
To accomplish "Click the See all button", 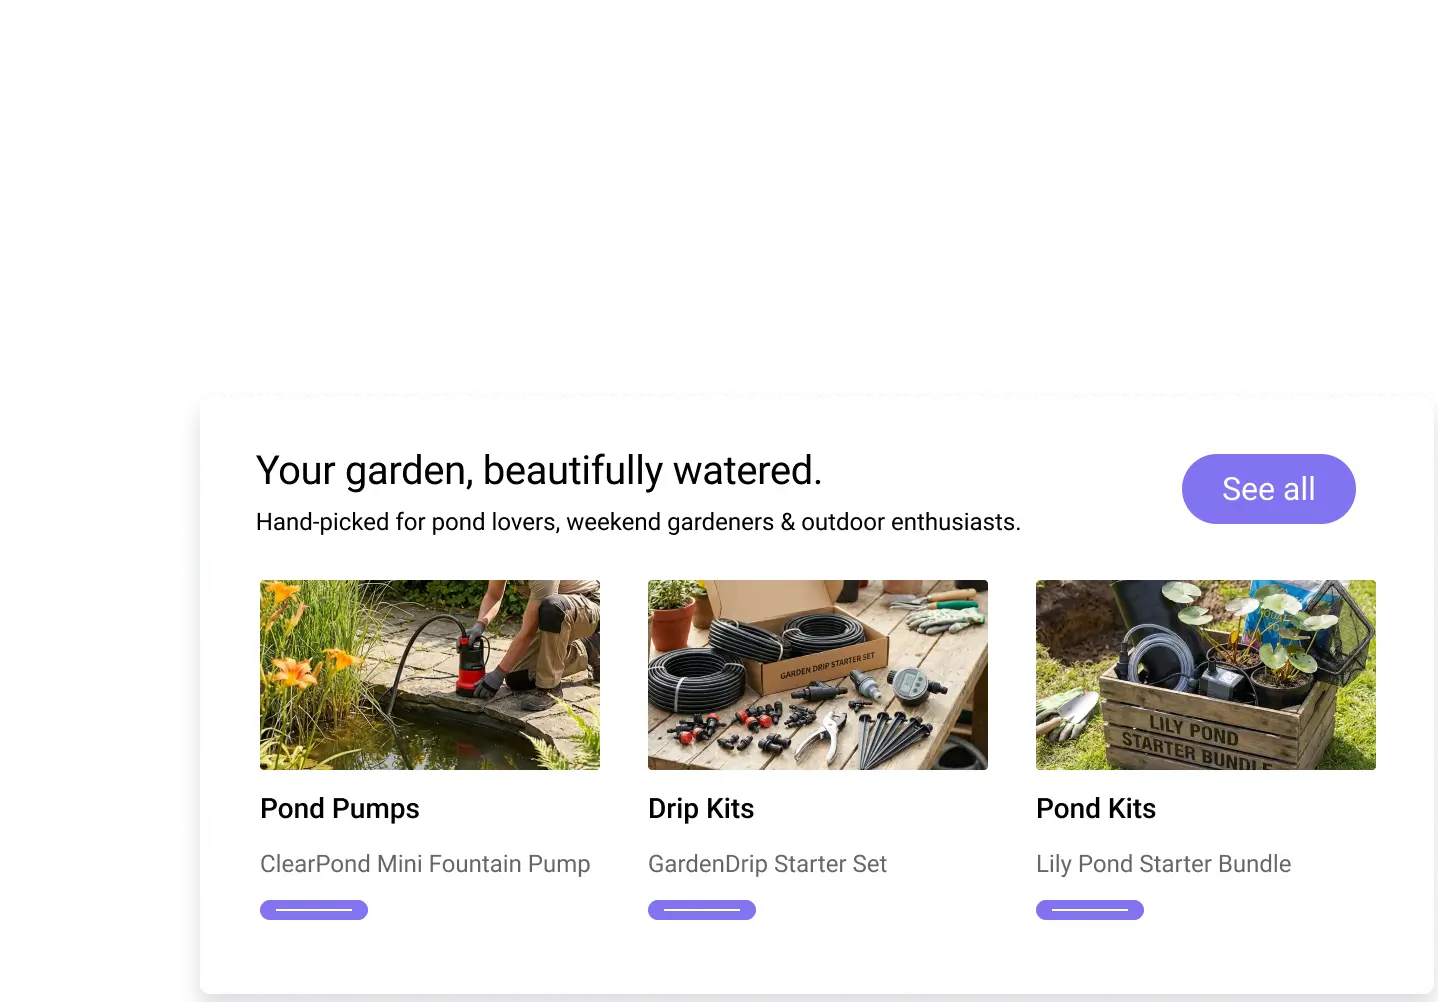I will click(1268, 489).
